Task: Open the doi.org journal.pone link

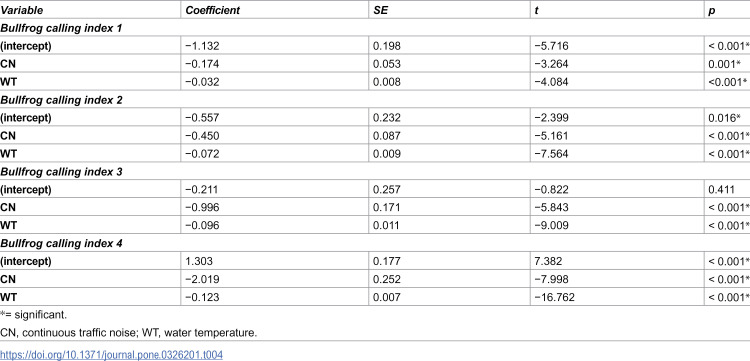Action: pos(111,355)
